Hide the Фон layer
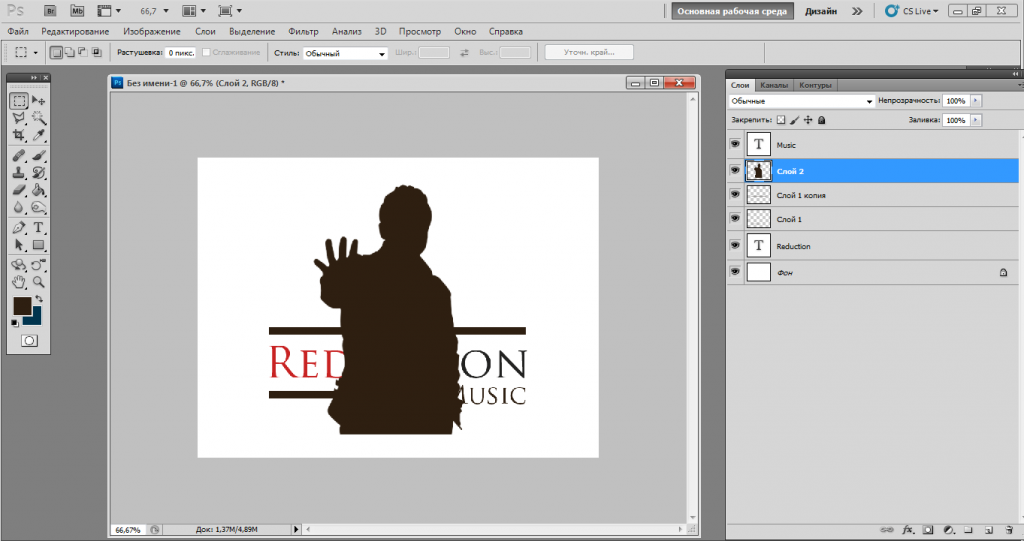 (735, 272)
